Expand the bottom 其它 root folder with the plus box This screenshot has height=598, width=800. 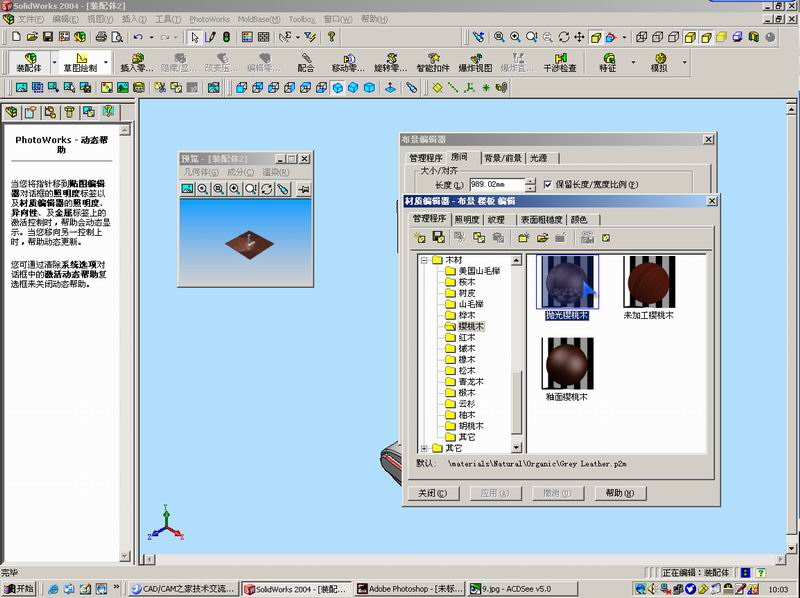(424, 448)
